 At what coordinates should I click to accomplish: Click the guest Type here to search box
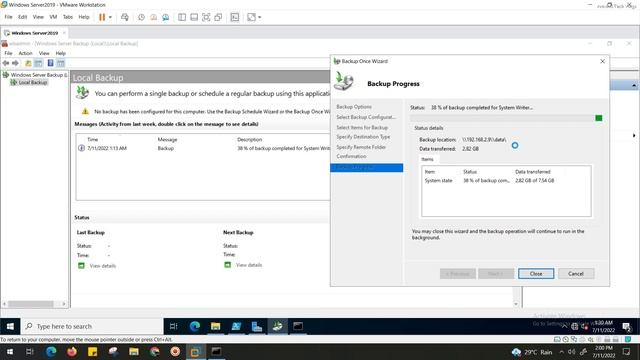click(x=92, y=327)
